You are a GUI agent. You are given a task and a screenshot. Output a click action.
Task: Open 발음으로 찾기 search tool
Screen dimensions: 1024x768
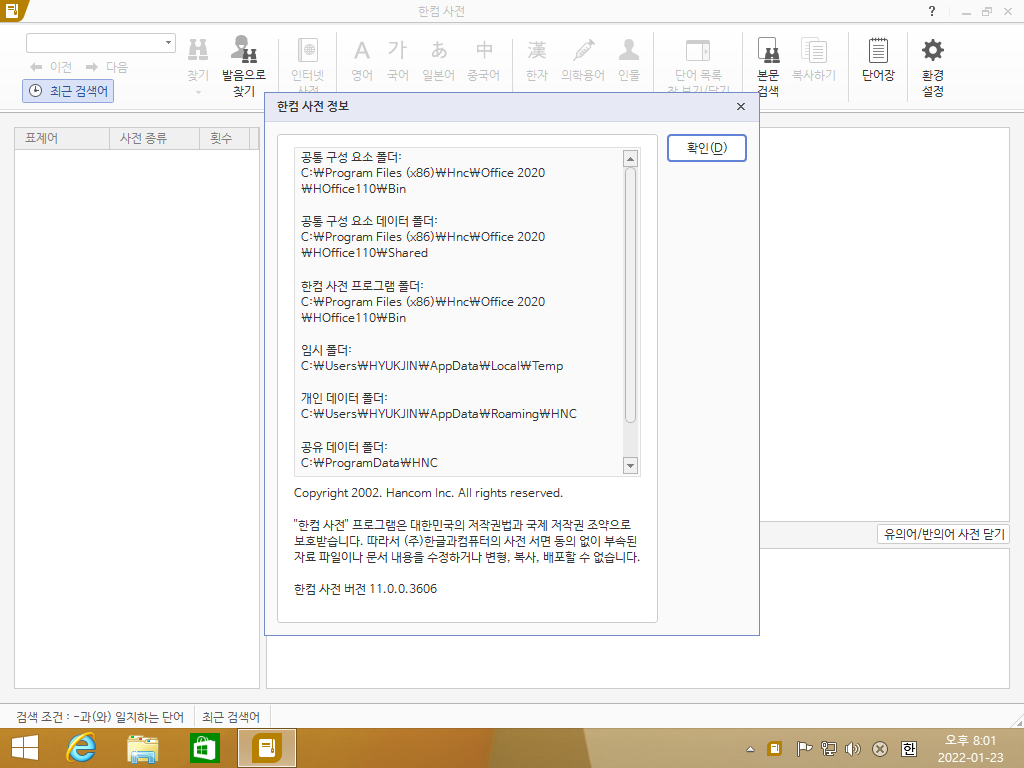coord(244,65)
